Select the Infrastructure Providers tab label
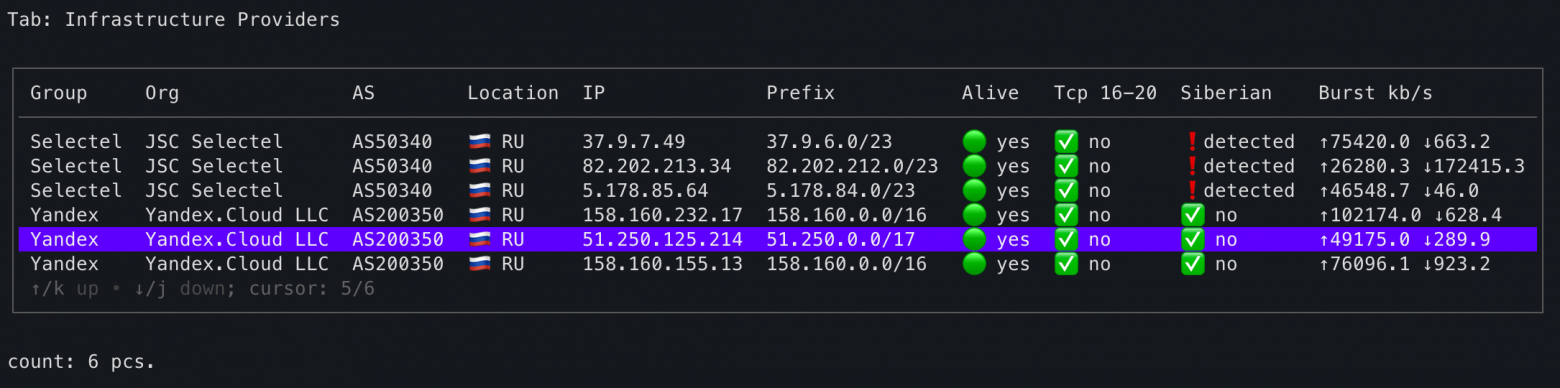Image resolution: width=1560 pixels, height=388 pixels. pos(202,20)
